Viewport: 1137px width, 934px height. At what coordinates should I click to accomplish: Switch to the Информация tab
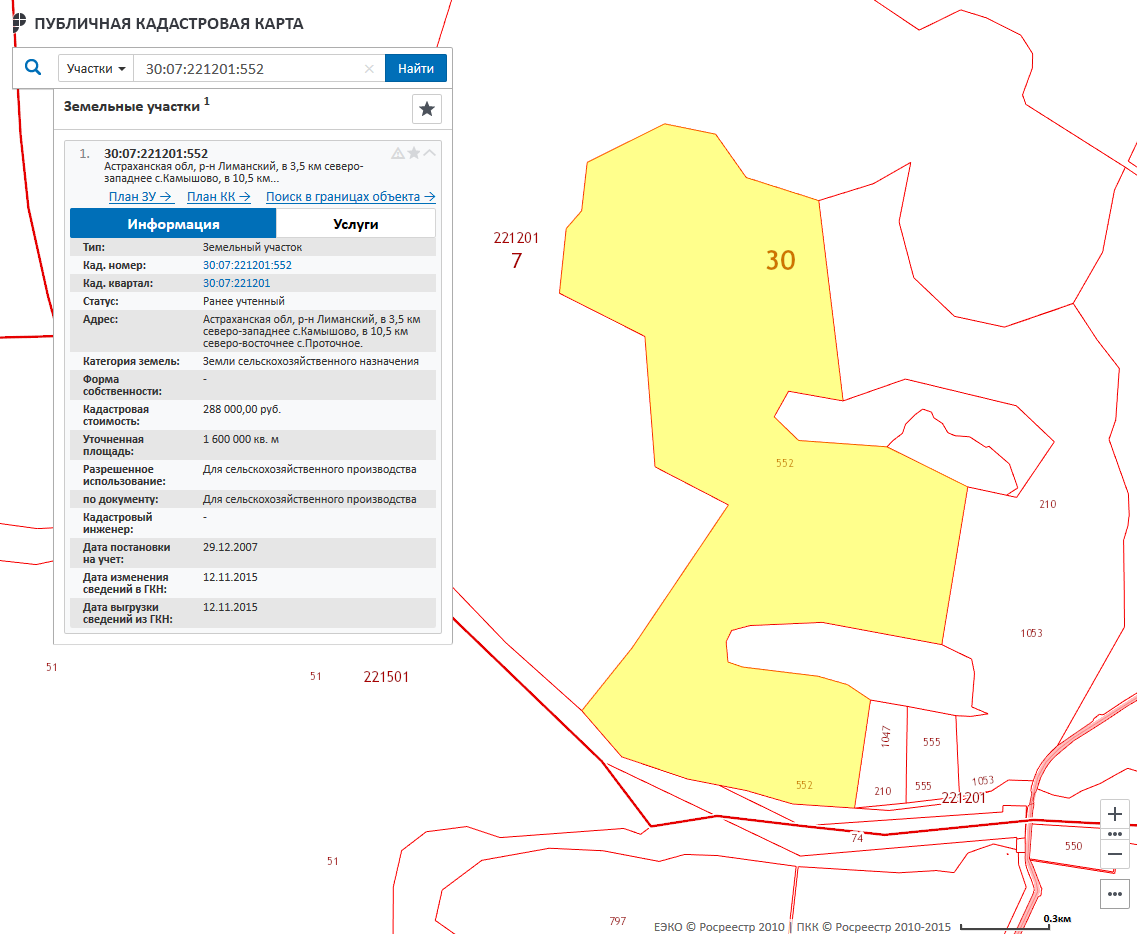173,224
